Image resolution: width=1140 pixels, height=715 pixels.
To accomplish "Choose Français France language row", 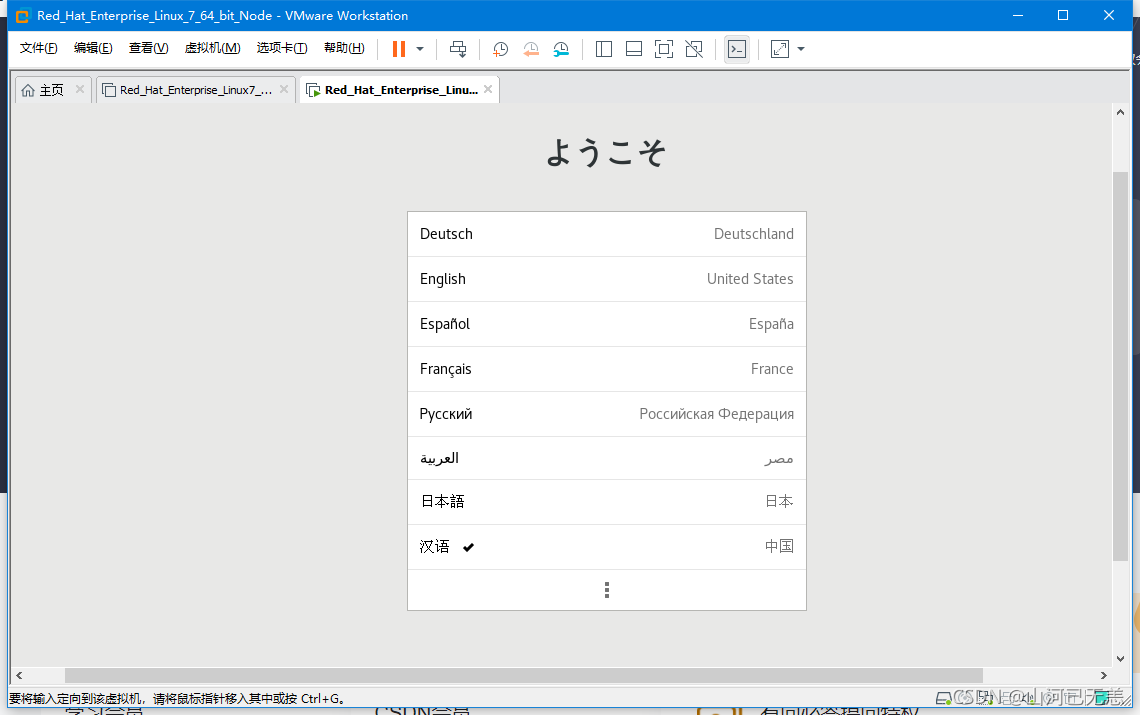I will [x=606, y=370].
